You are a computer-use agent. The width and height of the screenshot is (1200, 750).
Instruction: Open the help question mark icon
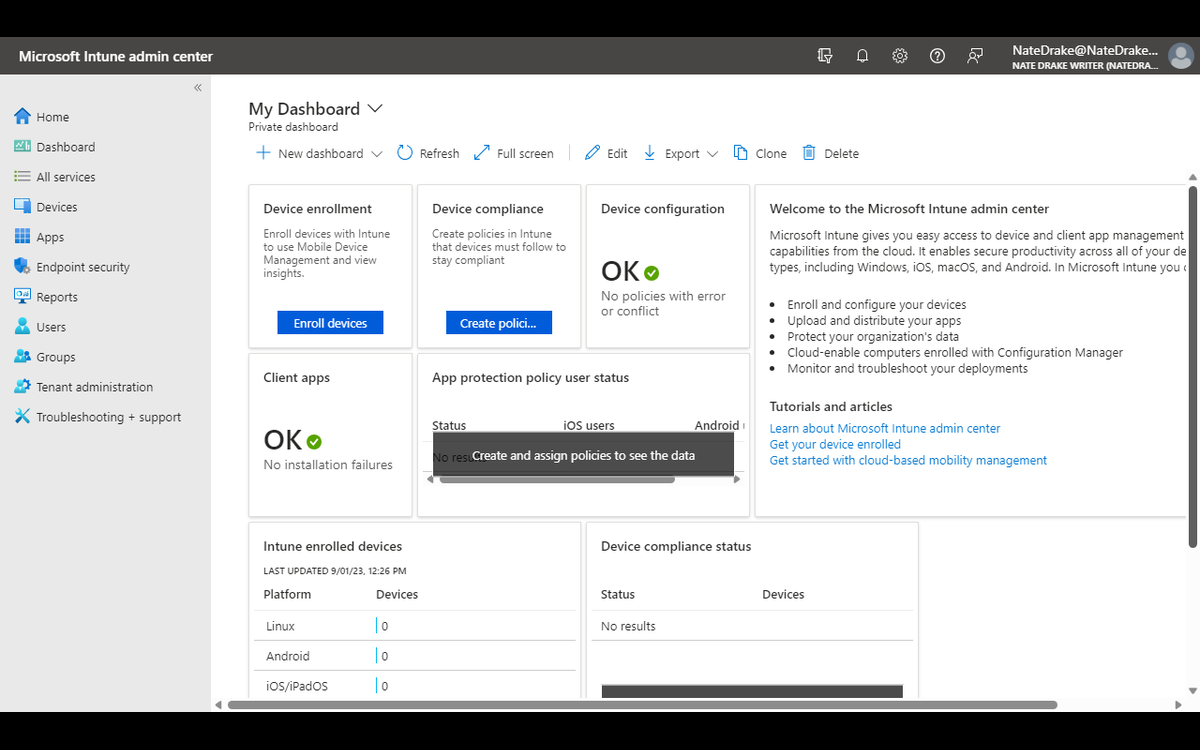pyautogui.click(x=937, y=56)
